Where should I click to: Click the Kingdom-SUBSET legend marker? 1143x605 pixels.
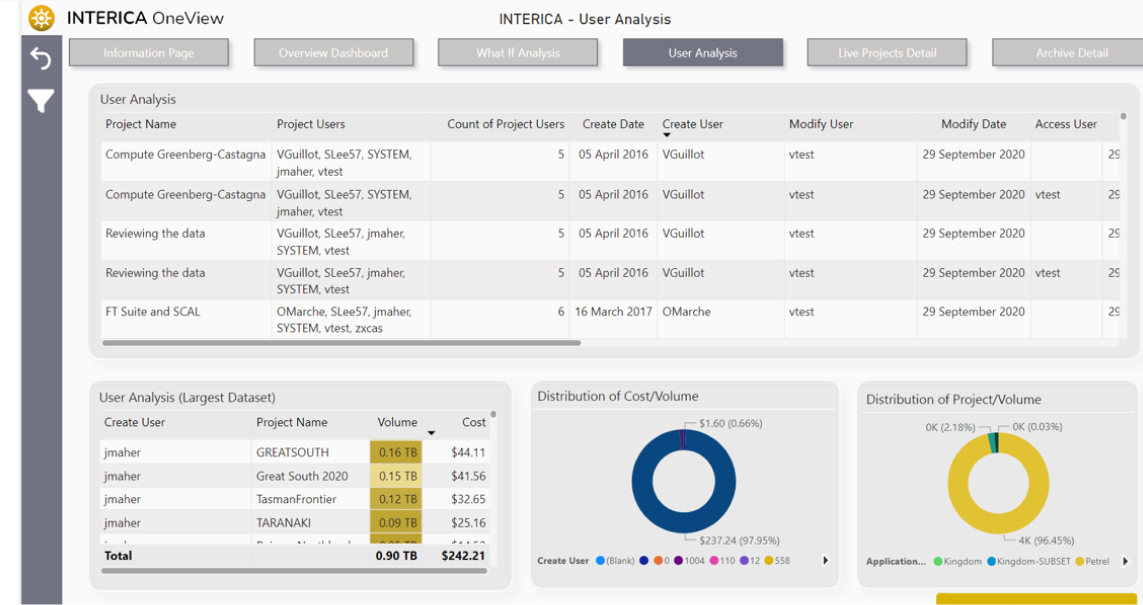pyautogui.click(x=992, y=562)
